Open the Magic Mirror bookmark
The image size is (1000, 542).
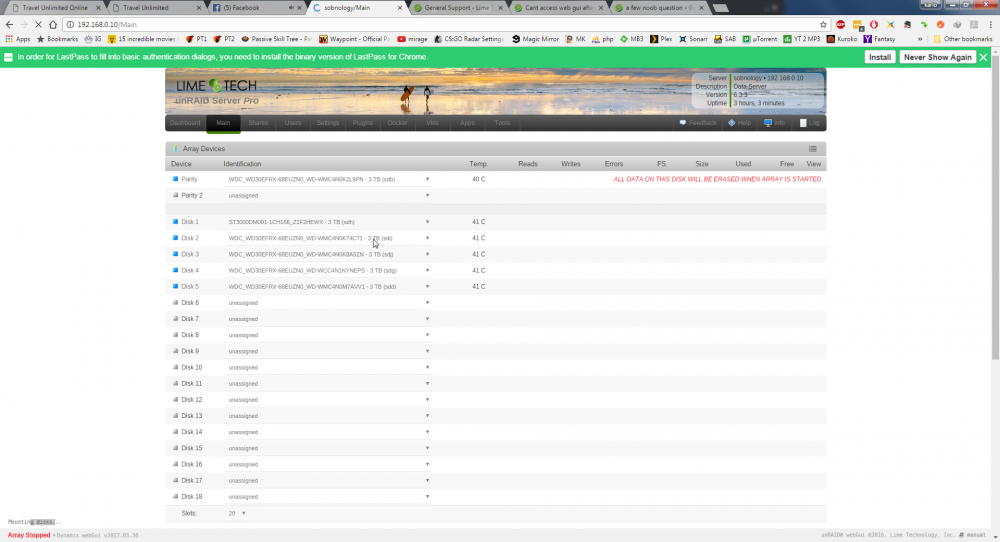535,39
